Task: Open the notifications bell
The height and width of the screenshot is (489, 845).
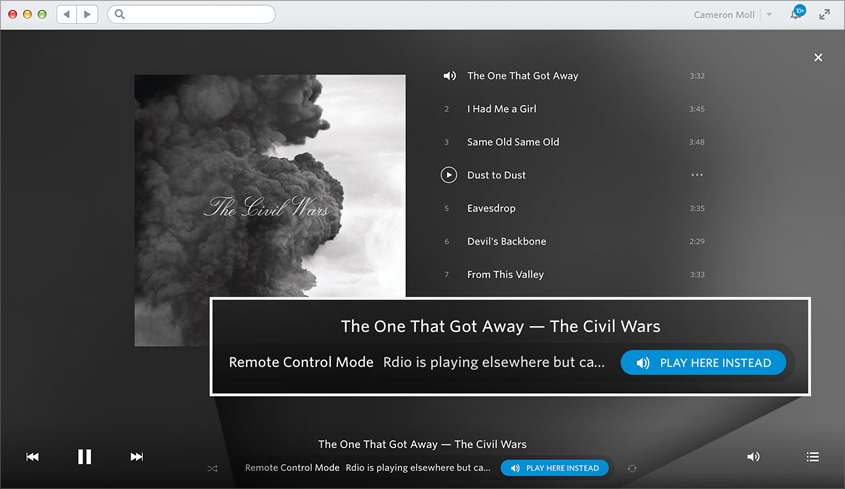Action: coord(797,13)
